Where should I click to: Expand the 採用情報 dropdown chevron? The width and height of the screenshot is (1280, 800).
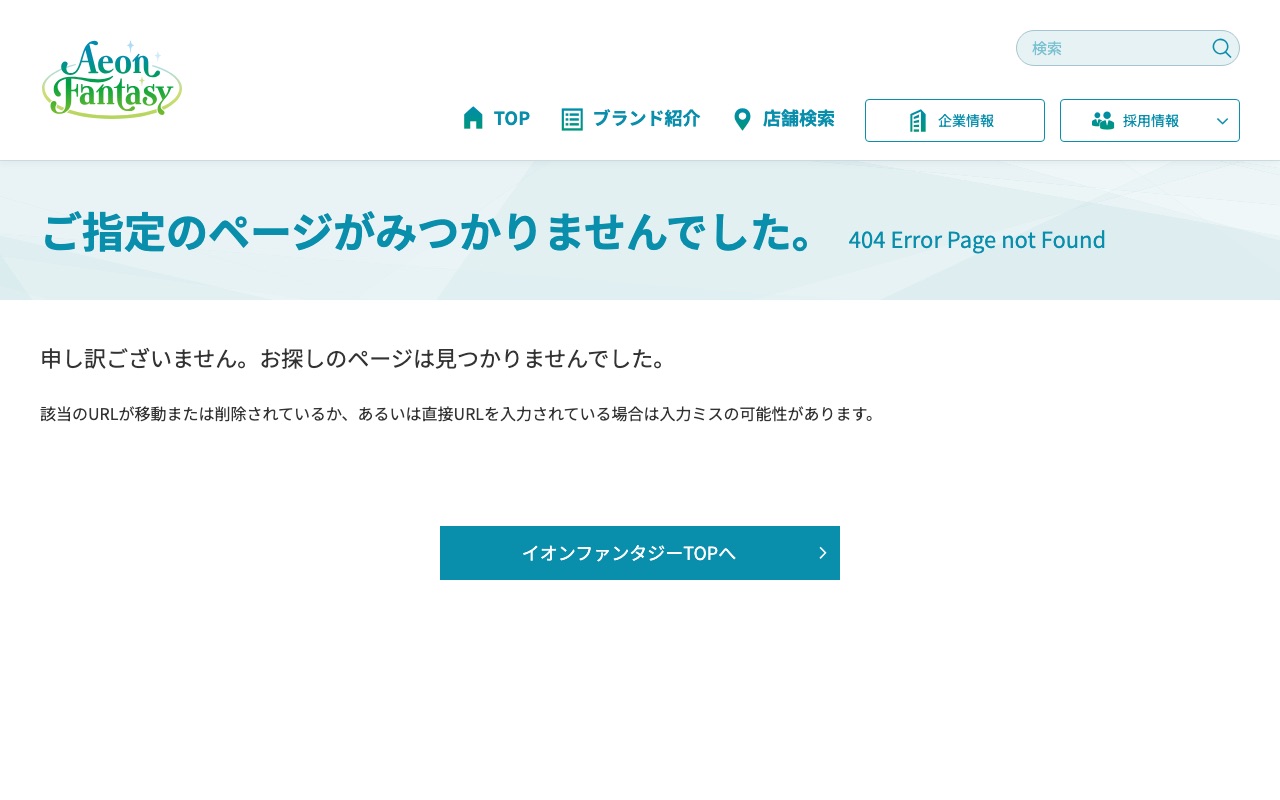(x=1222, y=121)
